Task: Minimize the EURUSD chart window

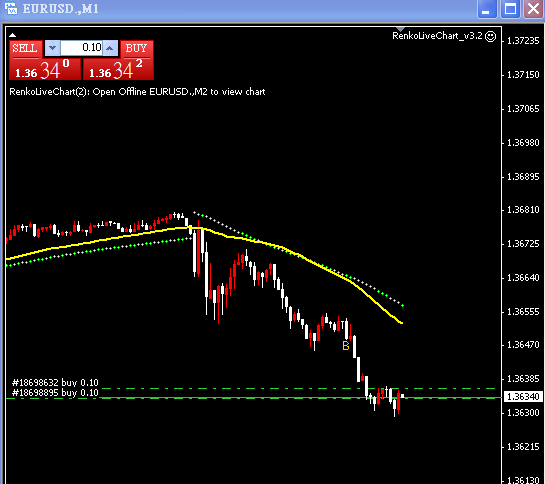Action: tap(487, 9)
